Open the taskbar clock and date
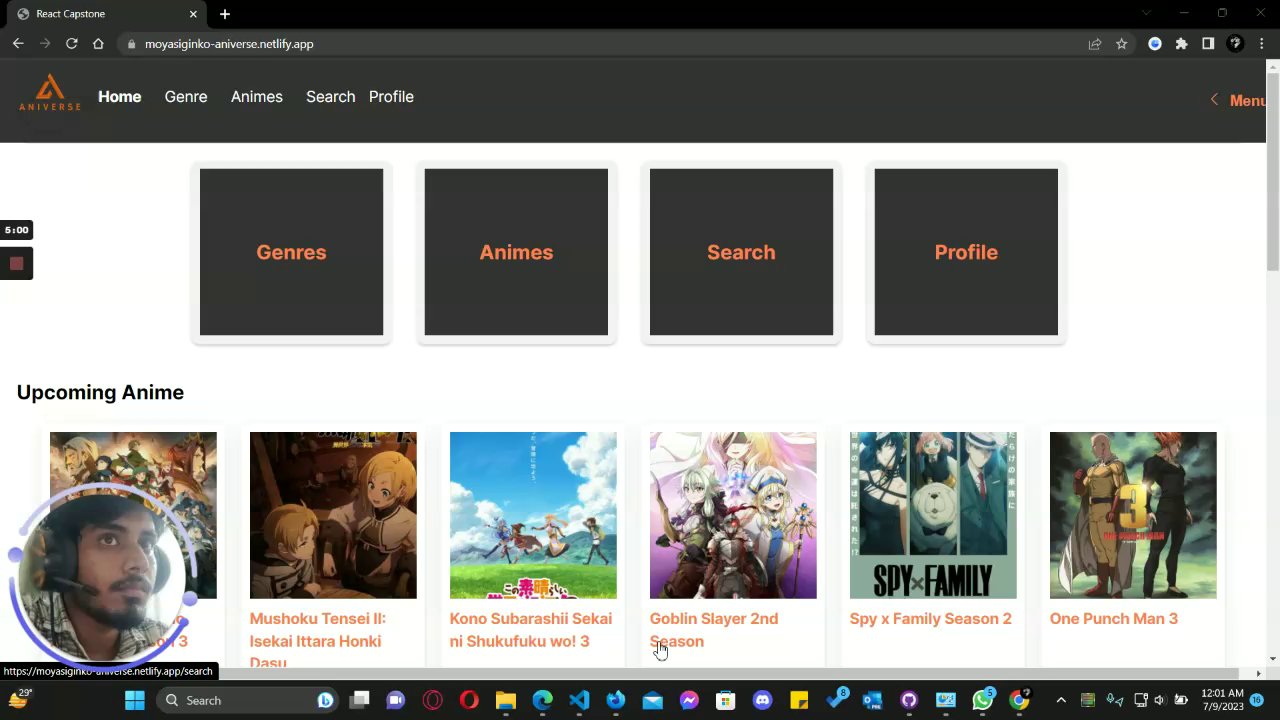The image size is (1280, 720). [1223, 700]
